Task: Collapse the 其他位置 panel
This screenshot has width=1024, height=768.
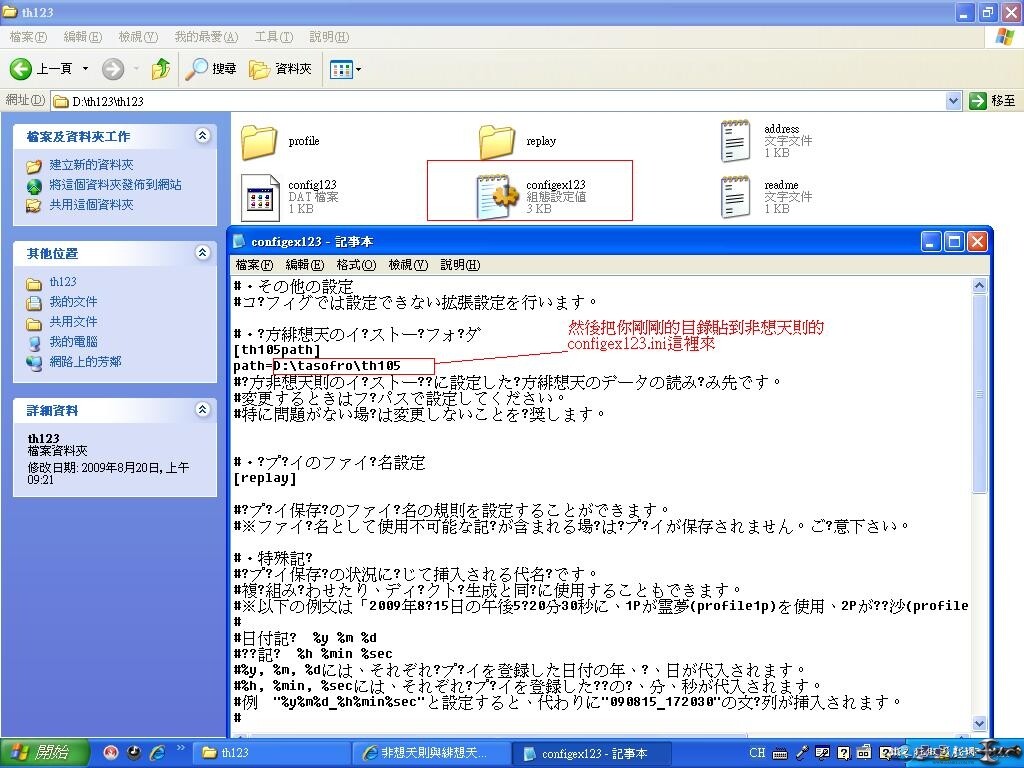Action: [203, 253]
